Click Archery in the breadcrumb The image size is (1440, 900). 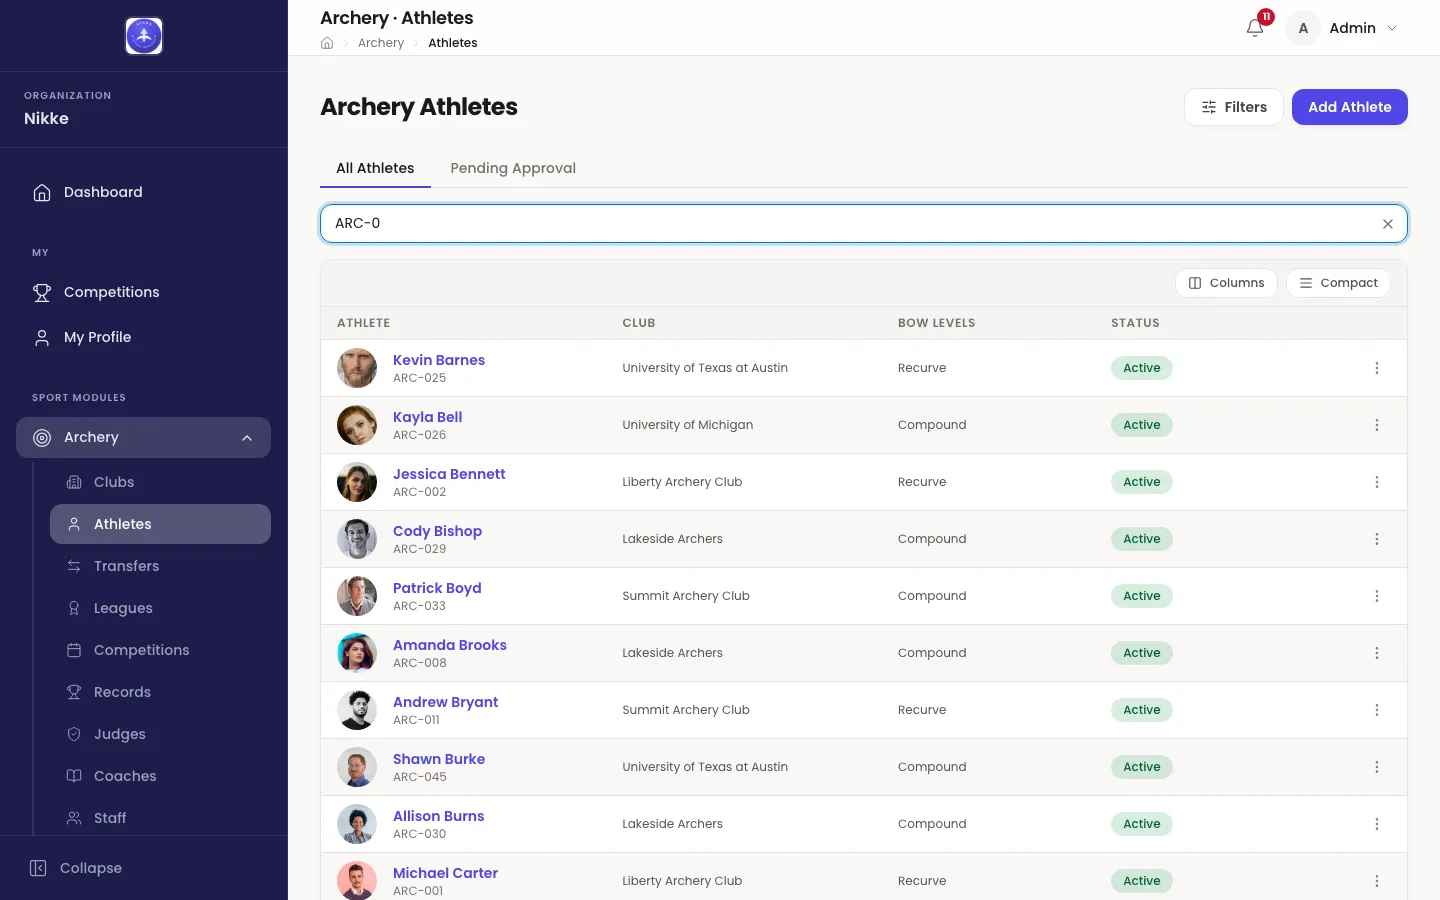(x=381, y=43)
